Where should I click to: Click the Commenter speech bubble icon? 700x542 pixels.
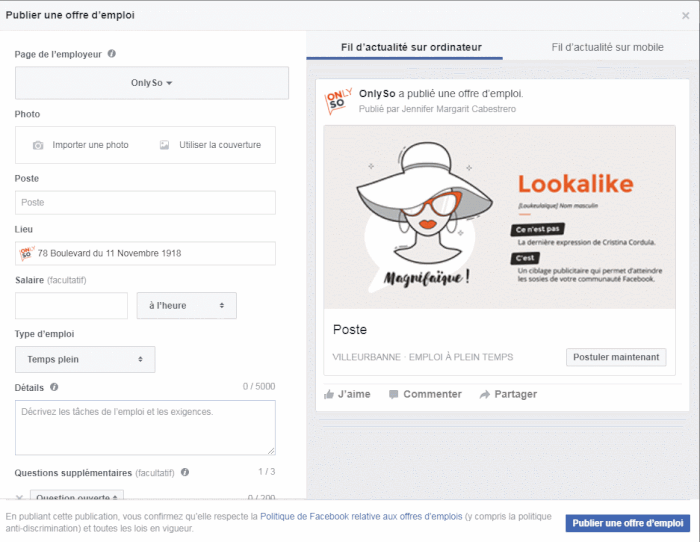pos(393,394)
